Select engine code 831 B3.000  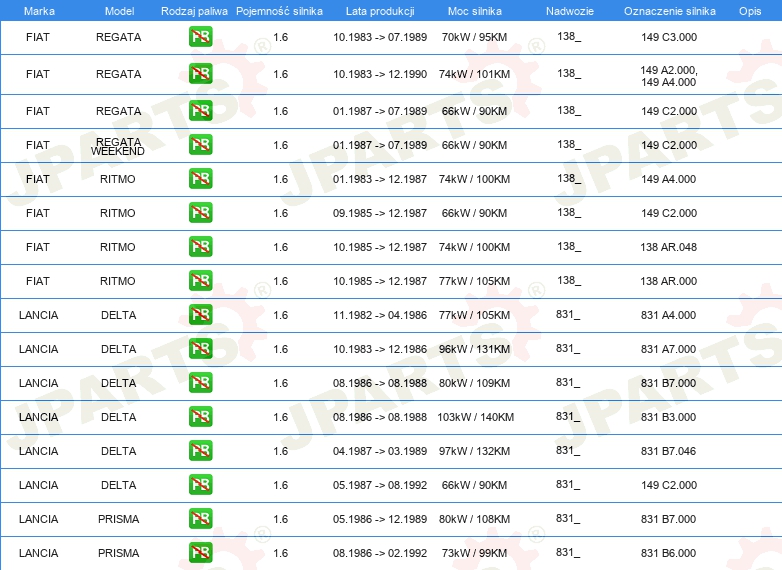tap(668, 416)
